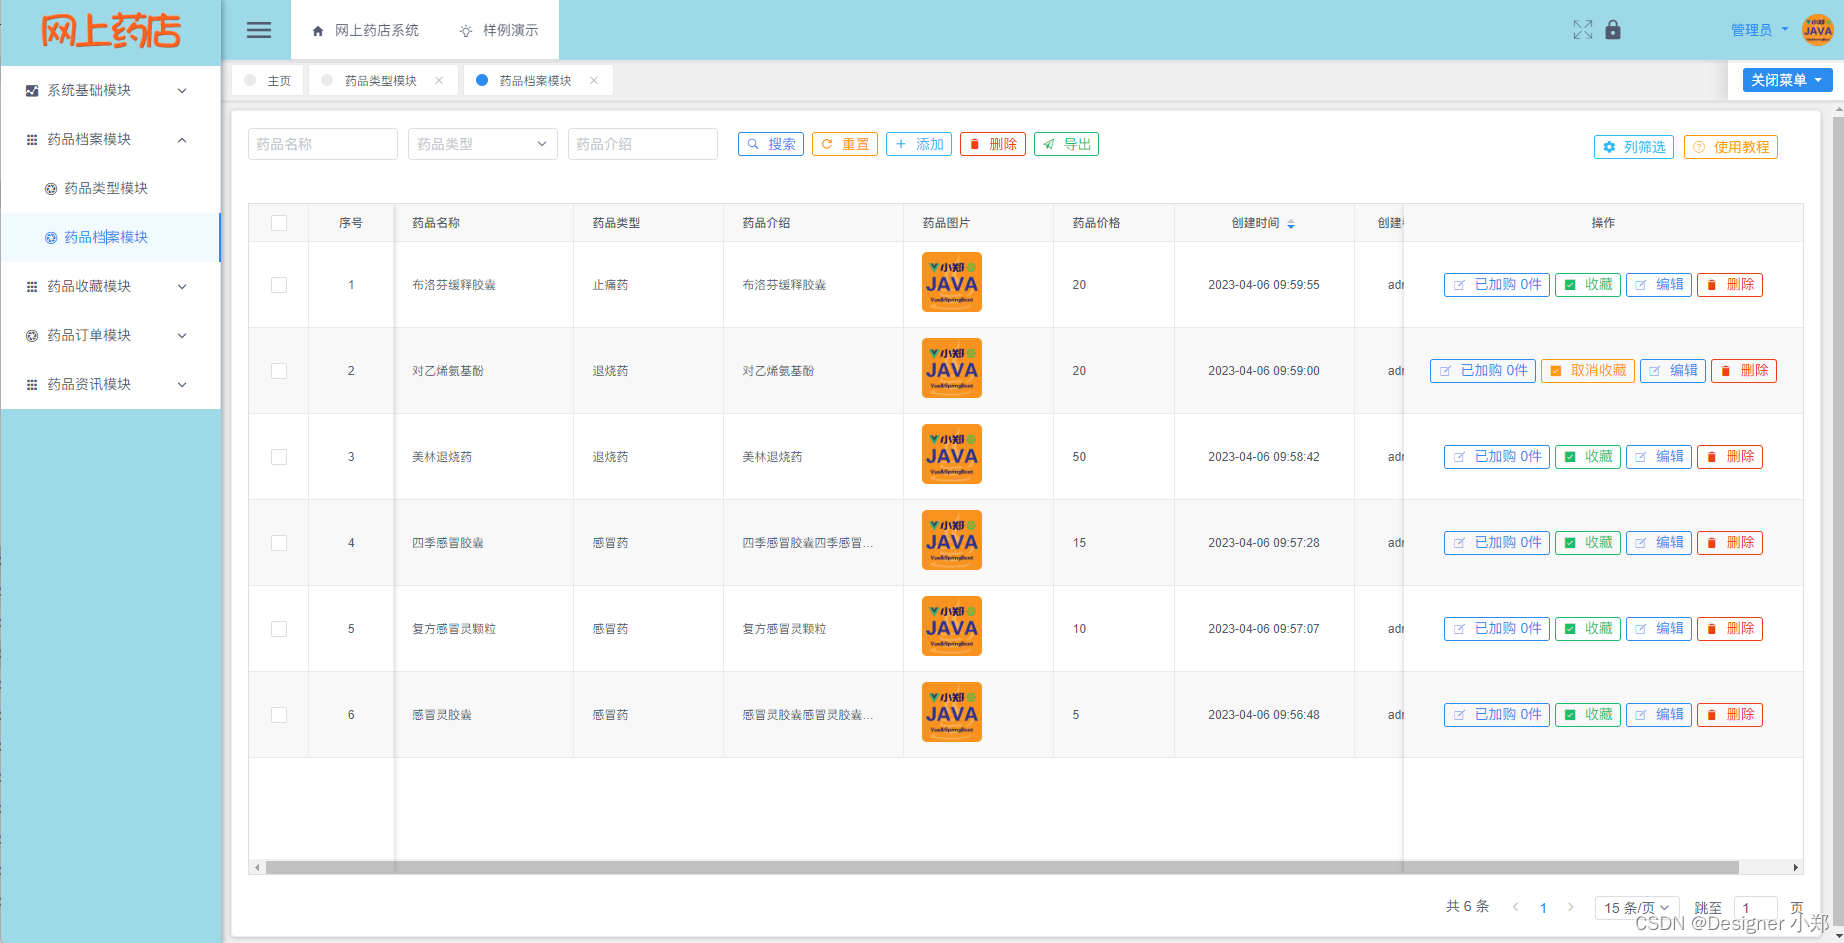Expand the 药品订单模块 menu chevron
Viewport: 1844px width, 943px height.
tap(182, 336)
